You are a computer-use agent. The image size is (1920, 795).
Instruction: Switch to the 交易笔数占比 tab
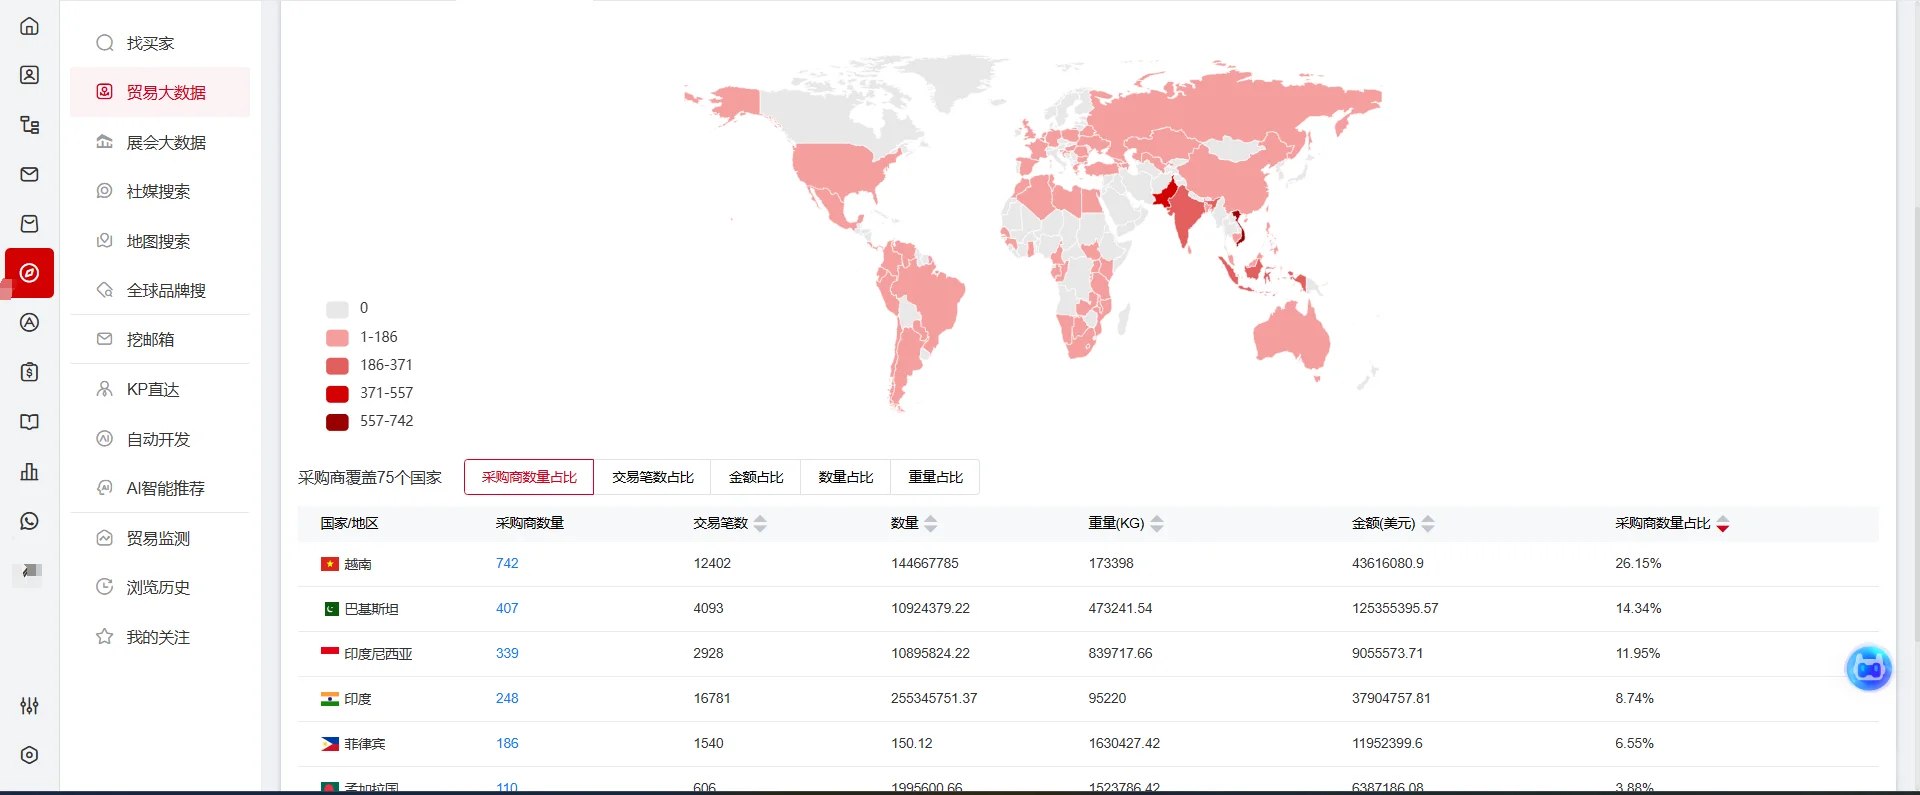(x=653, y=477)
